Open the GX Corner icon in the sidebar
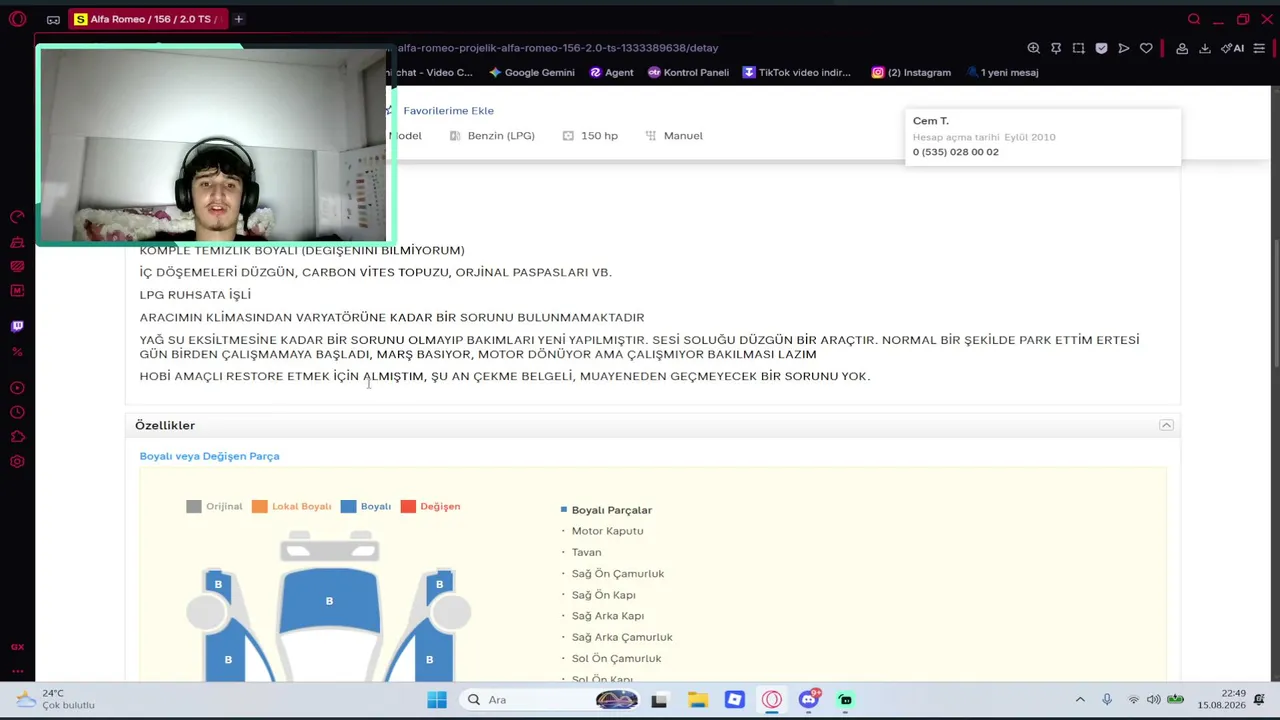The width and height of the screenshot is (1280, 720). tap(17, 647)
